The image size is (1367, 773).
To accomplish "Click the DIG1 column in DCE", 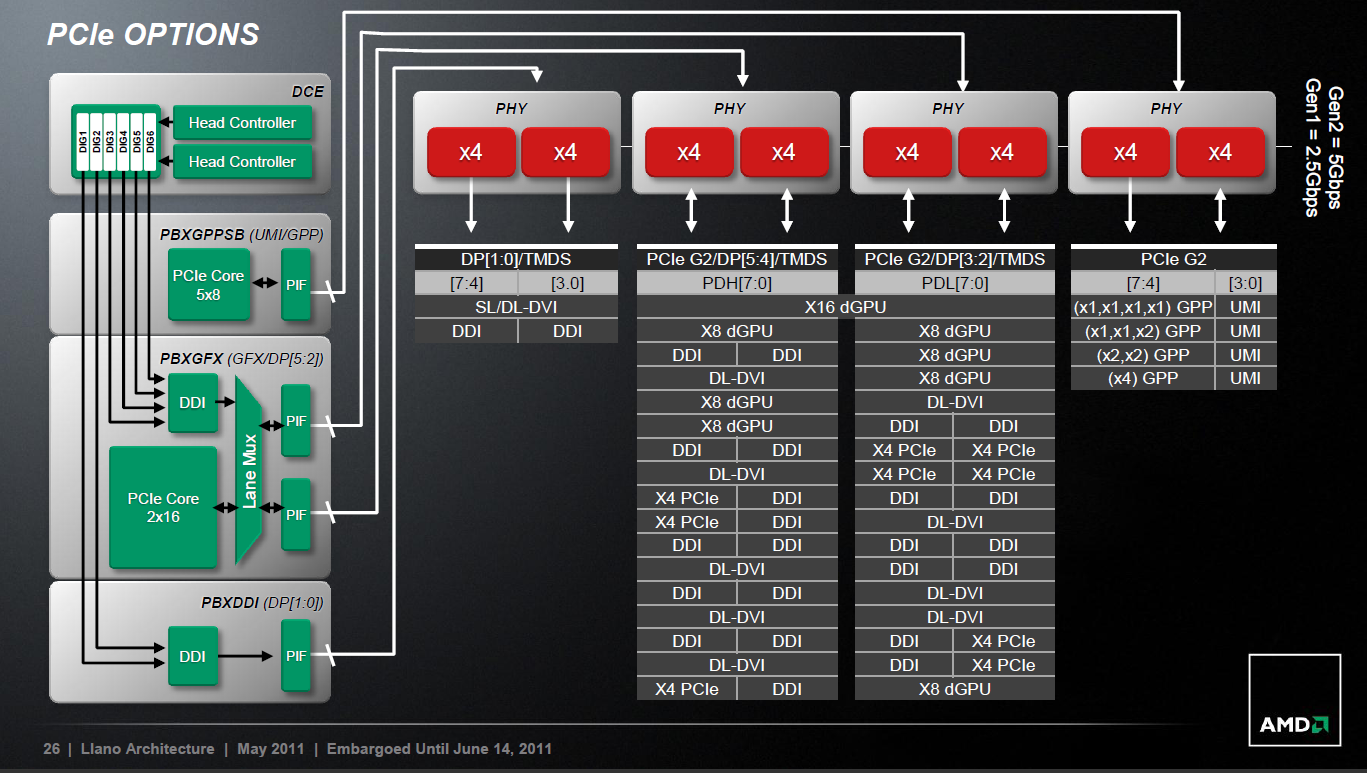I will click(83, 140).
